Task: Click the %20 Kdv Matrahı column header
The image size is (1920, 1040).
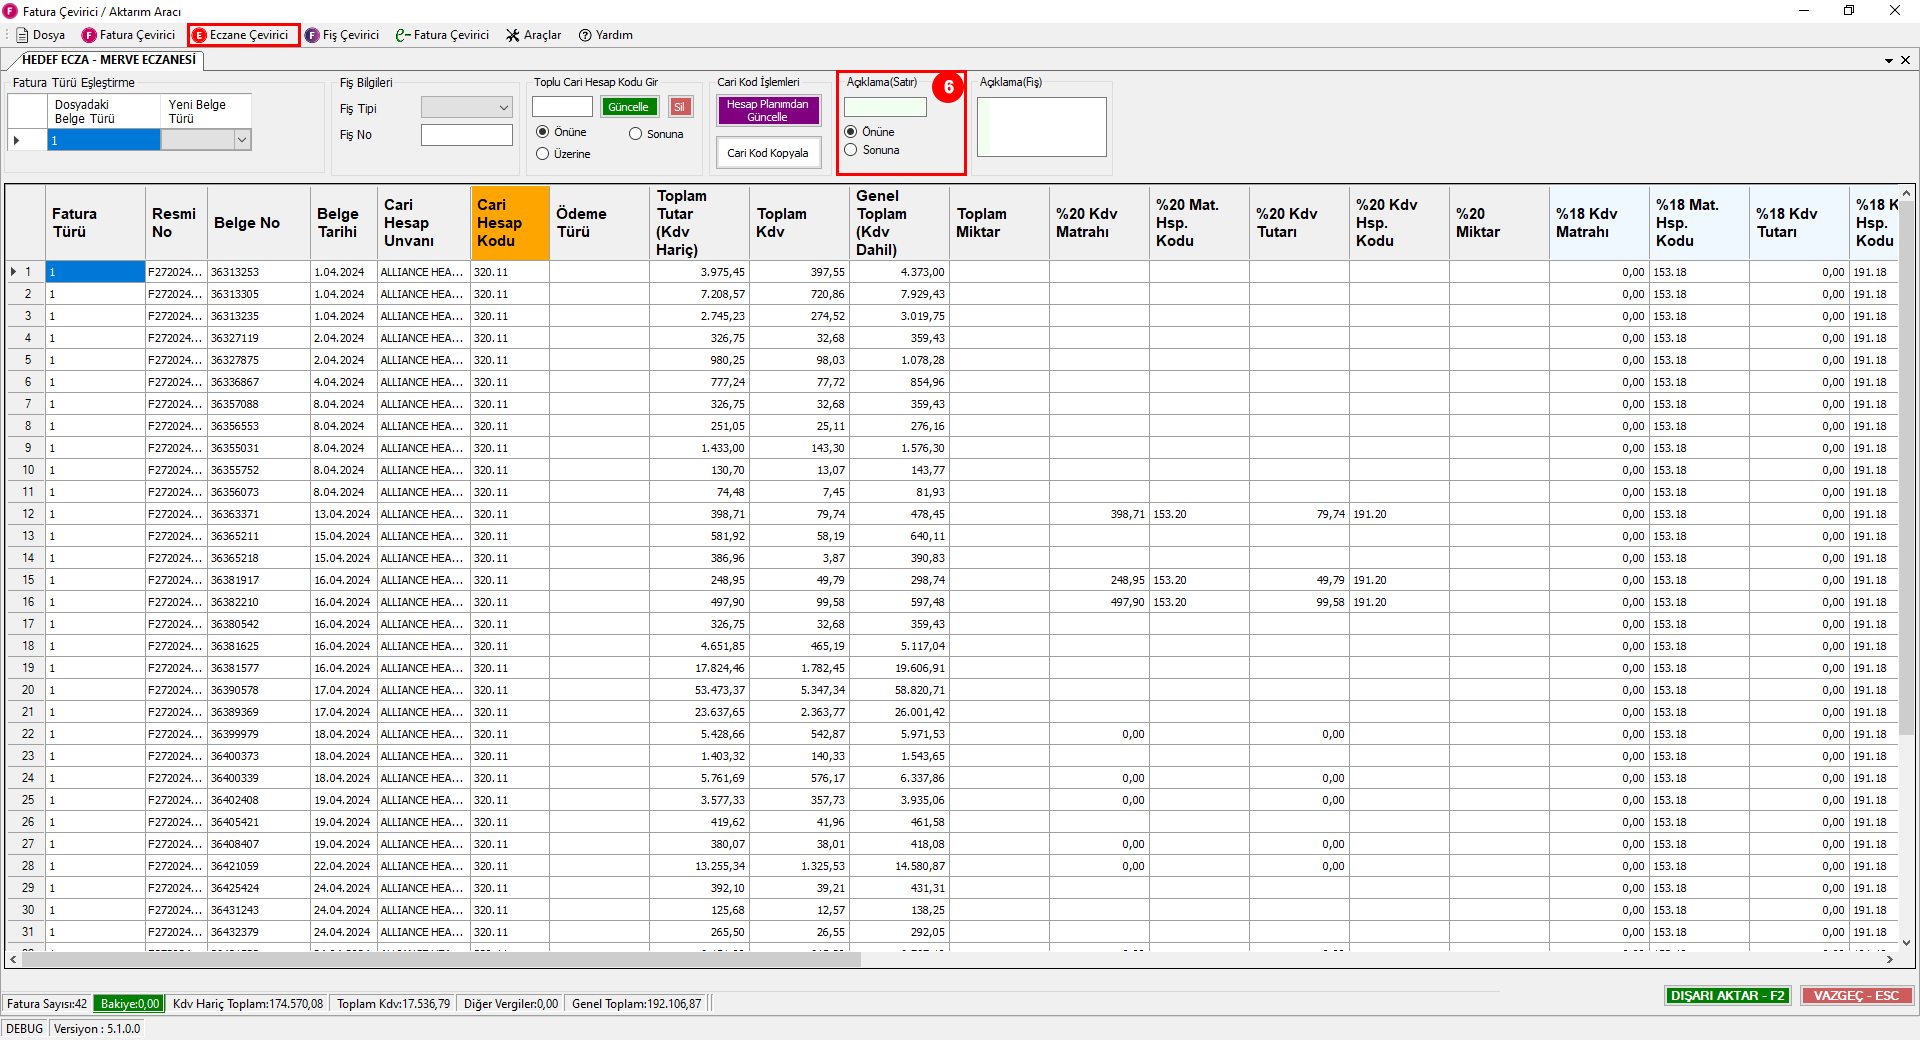Action: (1099, 223)
